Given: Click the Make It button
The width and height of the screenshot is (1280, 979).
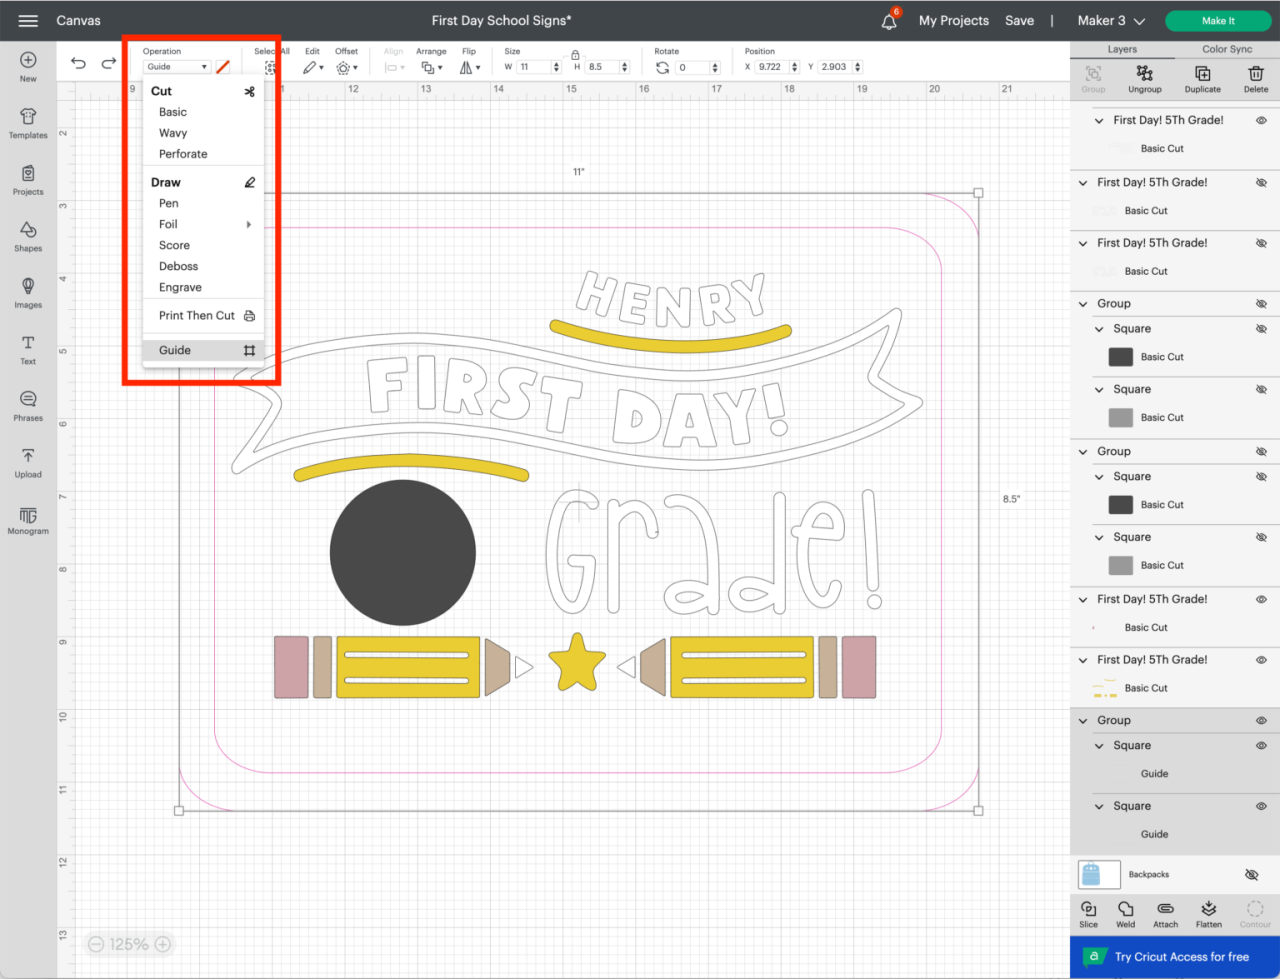Looking at the screenshot, I should (x=1218, y=20).
